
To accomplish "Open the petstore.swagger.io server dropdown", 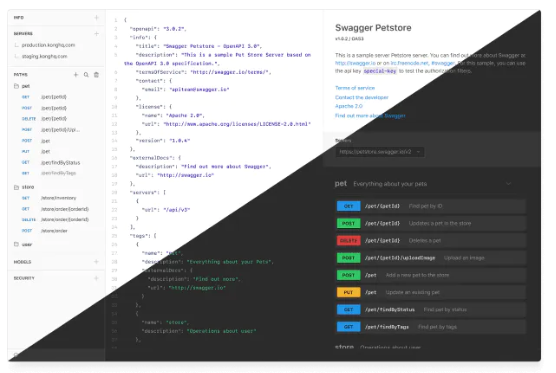I will [379, 152].
